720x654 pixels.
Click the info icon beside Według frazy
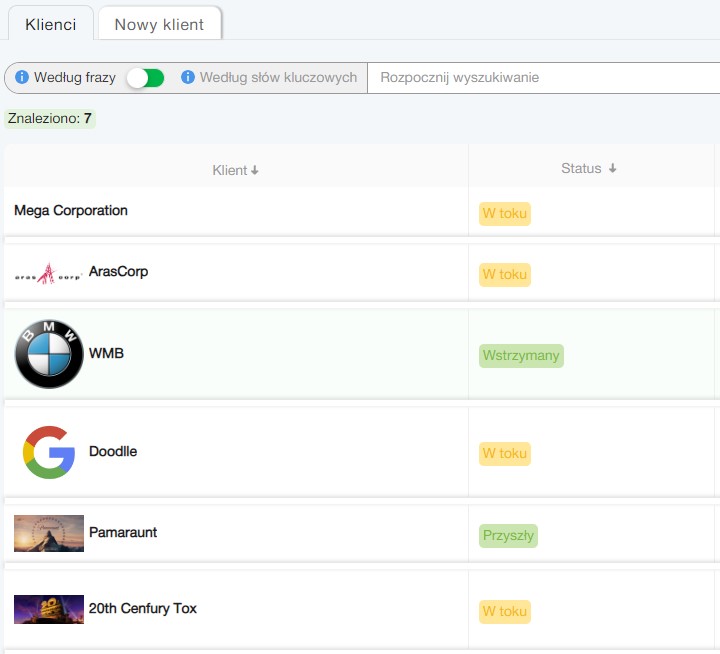click(x=22, y=77)
